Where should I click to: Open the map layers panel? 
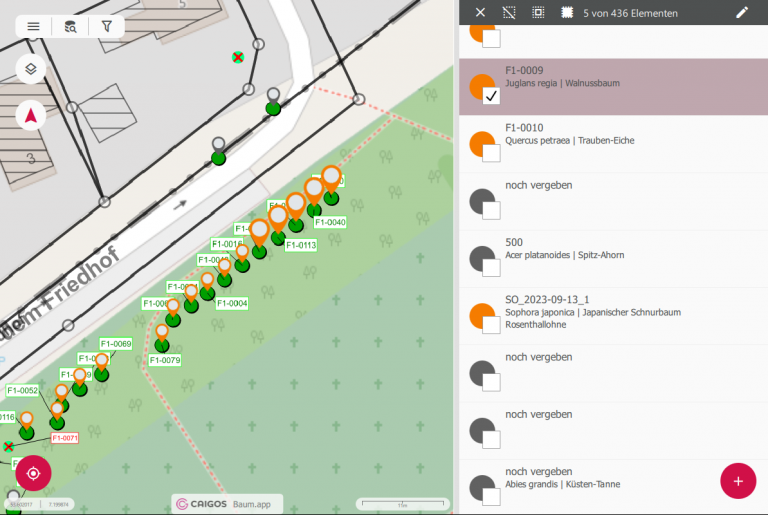[x=31, y=69]
